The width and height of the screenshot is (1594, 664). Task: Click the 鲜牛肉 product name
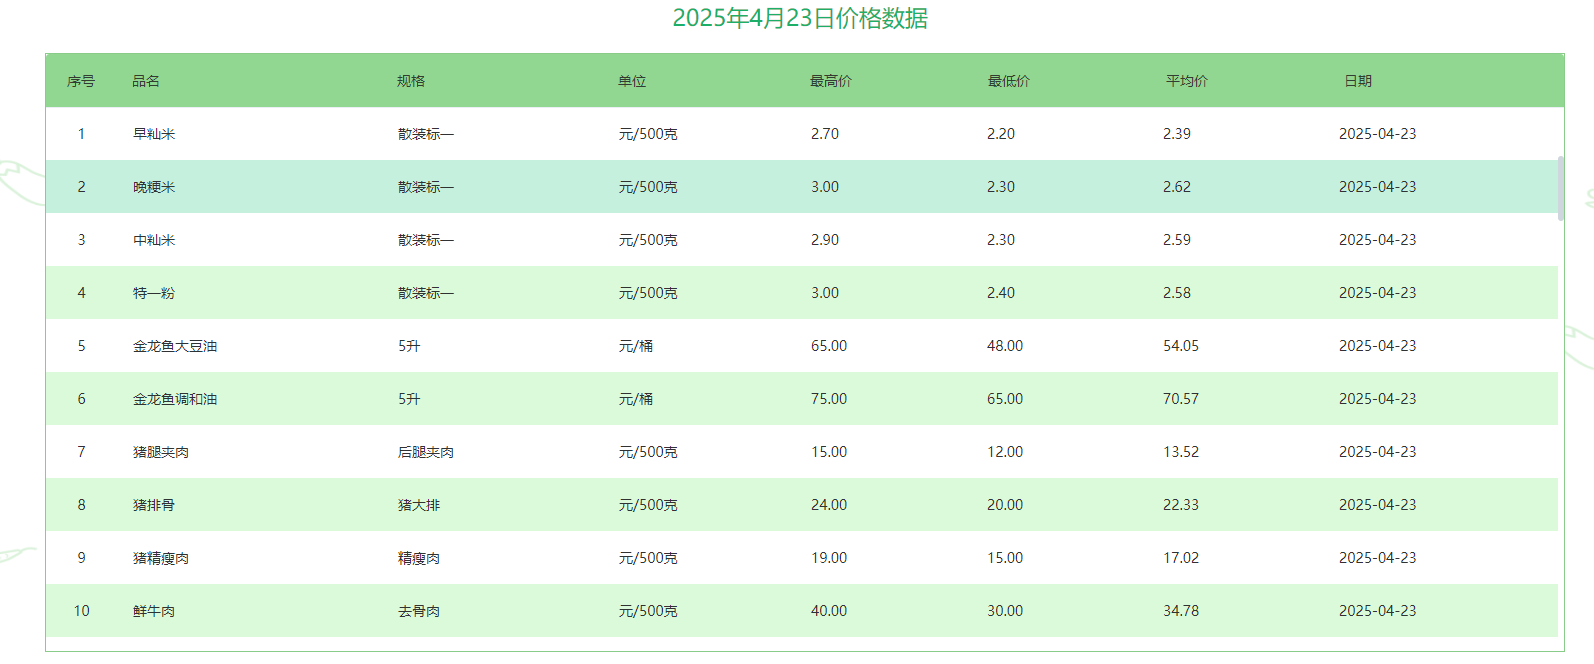point(154,611)
